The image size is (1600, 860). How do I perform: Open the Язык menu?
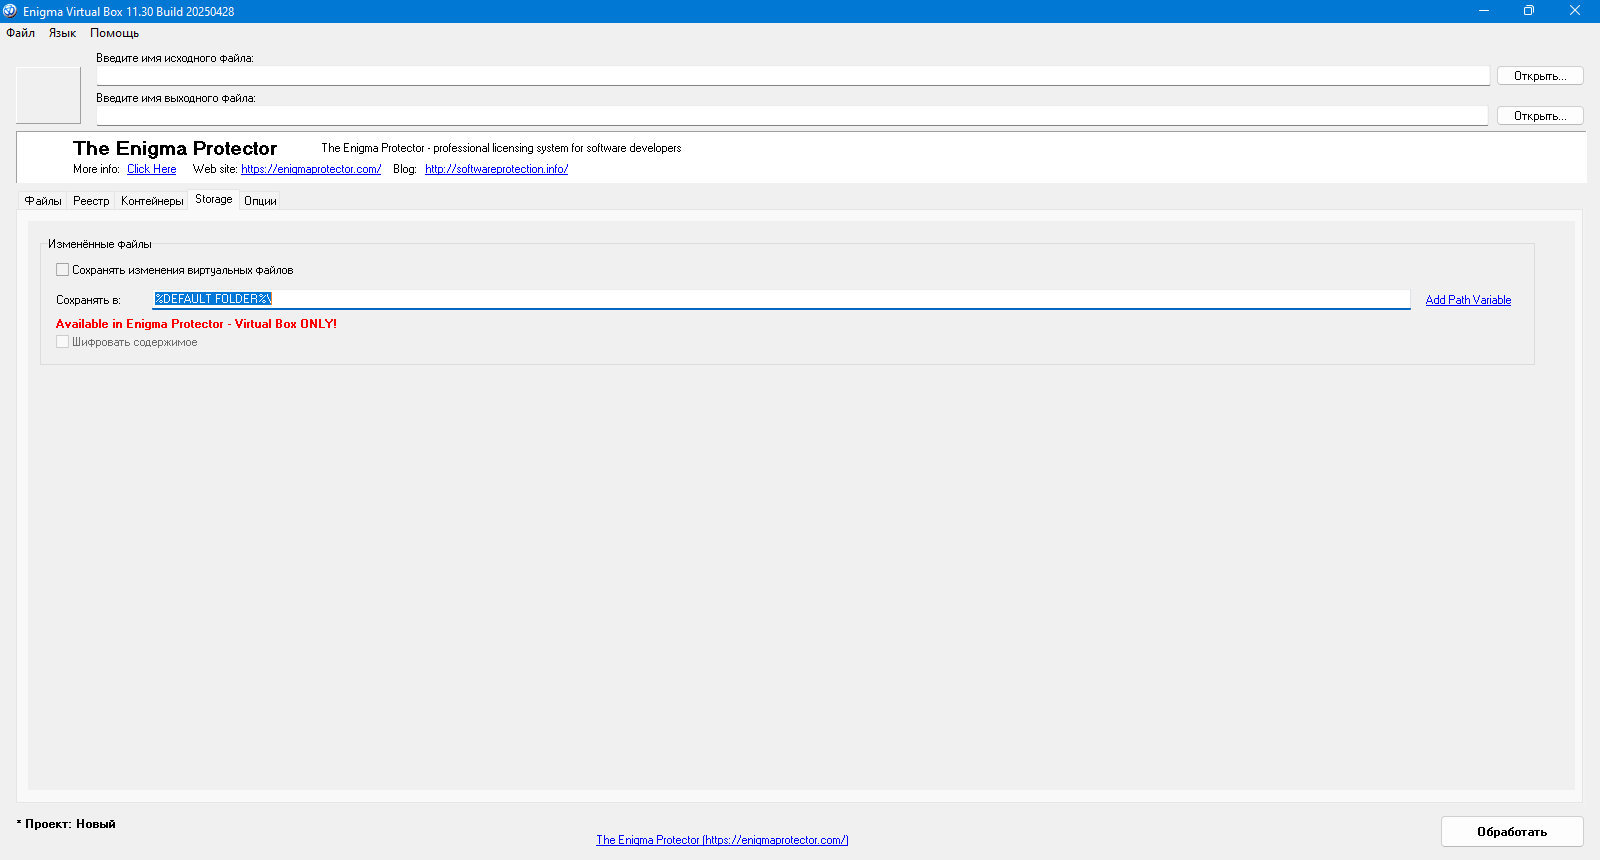coord(62,33)
